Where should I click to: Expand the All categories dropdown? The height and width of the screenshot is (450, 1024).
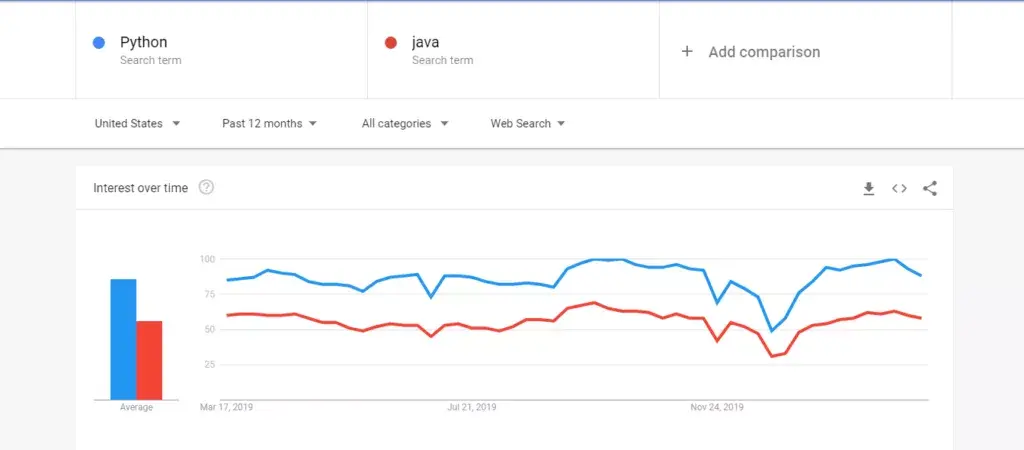coord(405,124)
